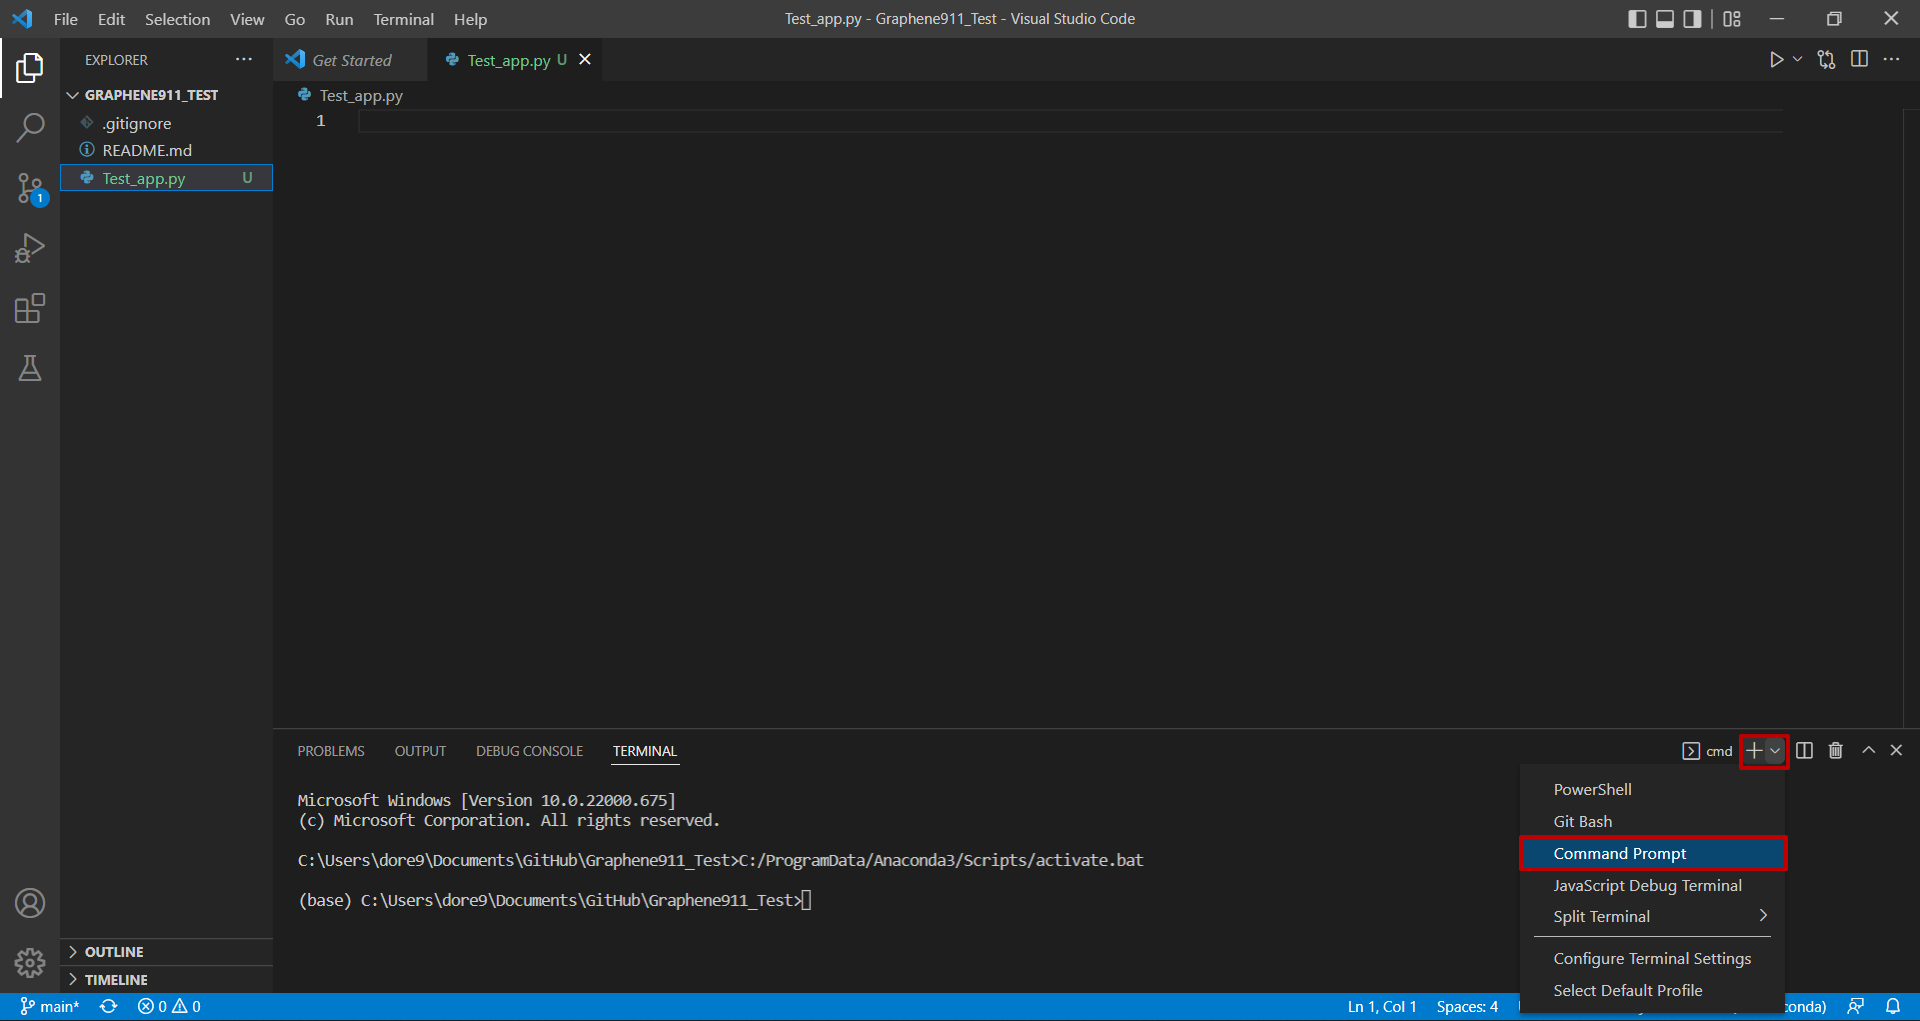Image resolution: width=1920 pixels, height=1021 pixels.
Task: Choose JavaScript Debug Terminal option
Action: point(1652,885)
